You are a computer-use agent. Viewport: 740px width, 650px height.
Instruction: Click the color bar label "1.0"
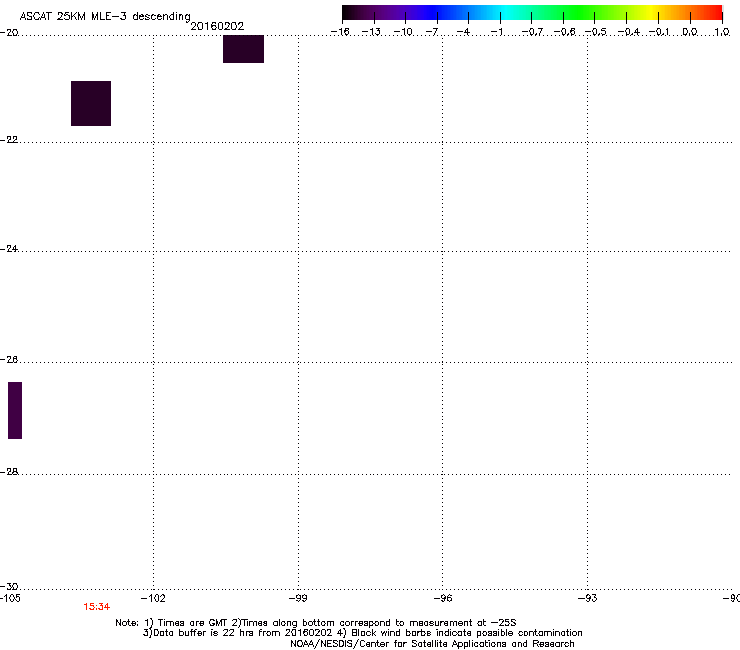click(x=722, y=32)
